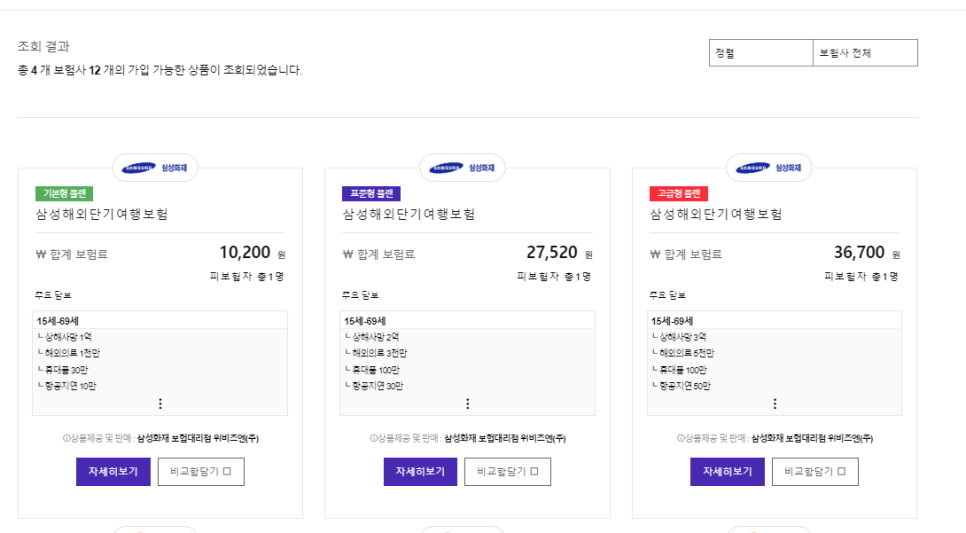Click 15세-69세 age header on 고급형 card
The height and width of the screenshot is (533, 966).
672,321
